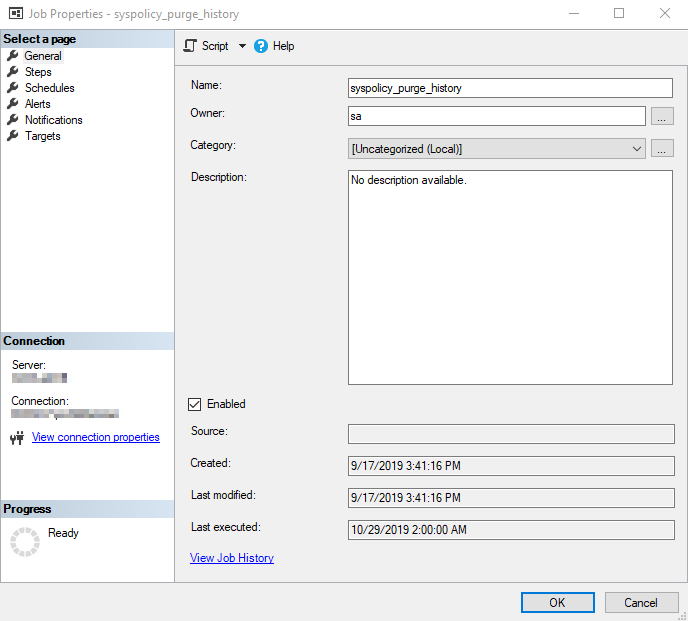This screenshot has height=621, width=688.
Task: Click the "Select a page" header
Action: tap(87, 39)
